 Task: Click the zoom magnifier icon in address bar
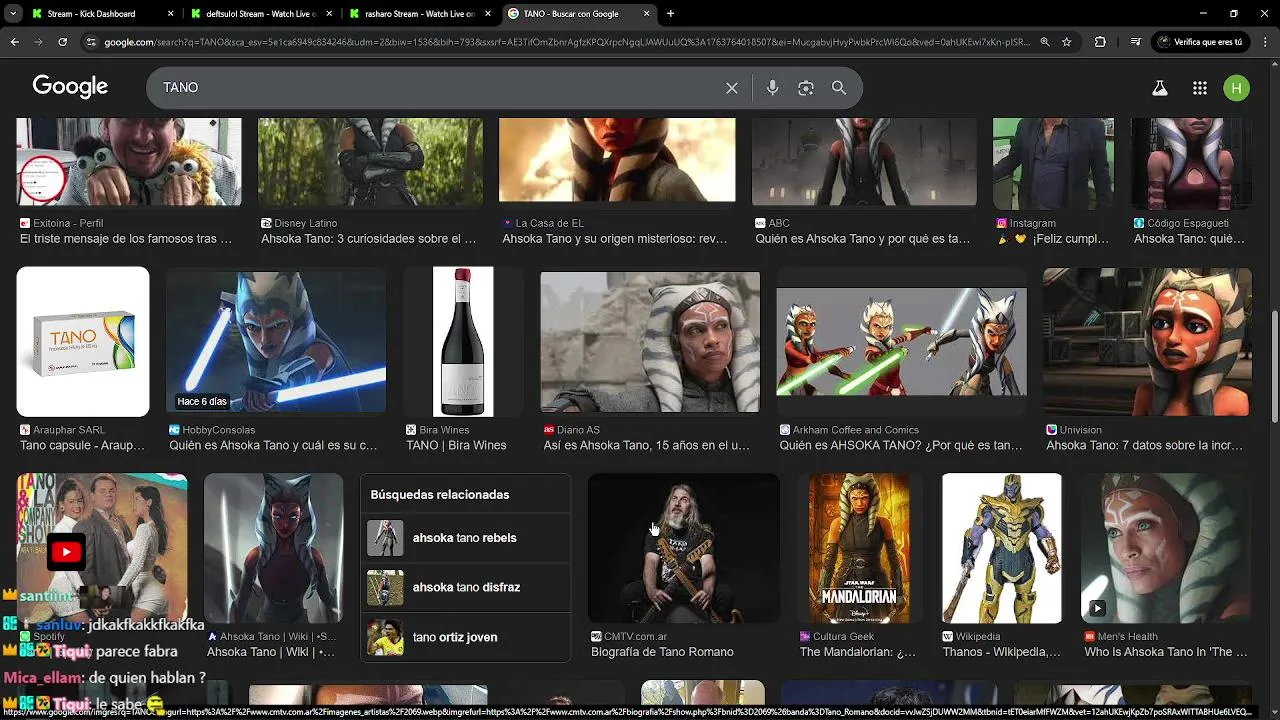[x=1045, y=42]
